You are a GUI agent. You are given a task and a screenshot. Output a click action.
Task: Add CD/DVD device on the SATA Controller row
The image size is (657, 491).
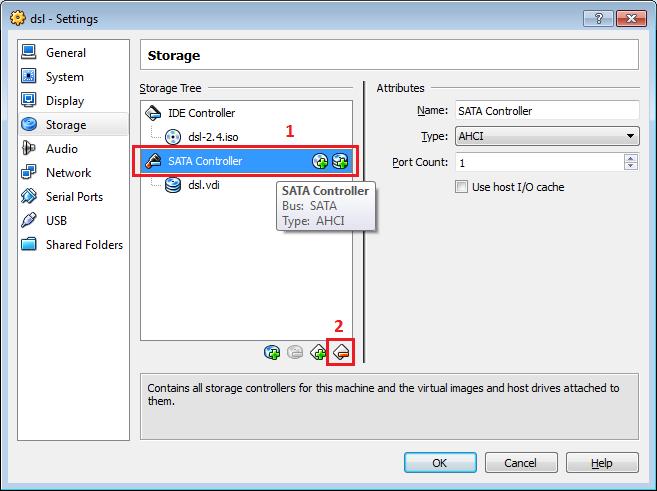coord(320,161)
